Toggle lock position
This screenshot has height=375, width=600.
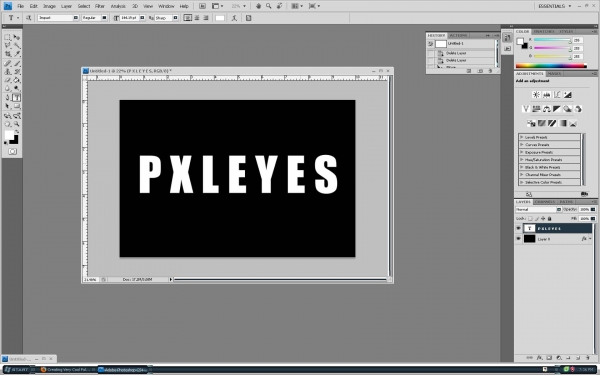tap(543, 218)
